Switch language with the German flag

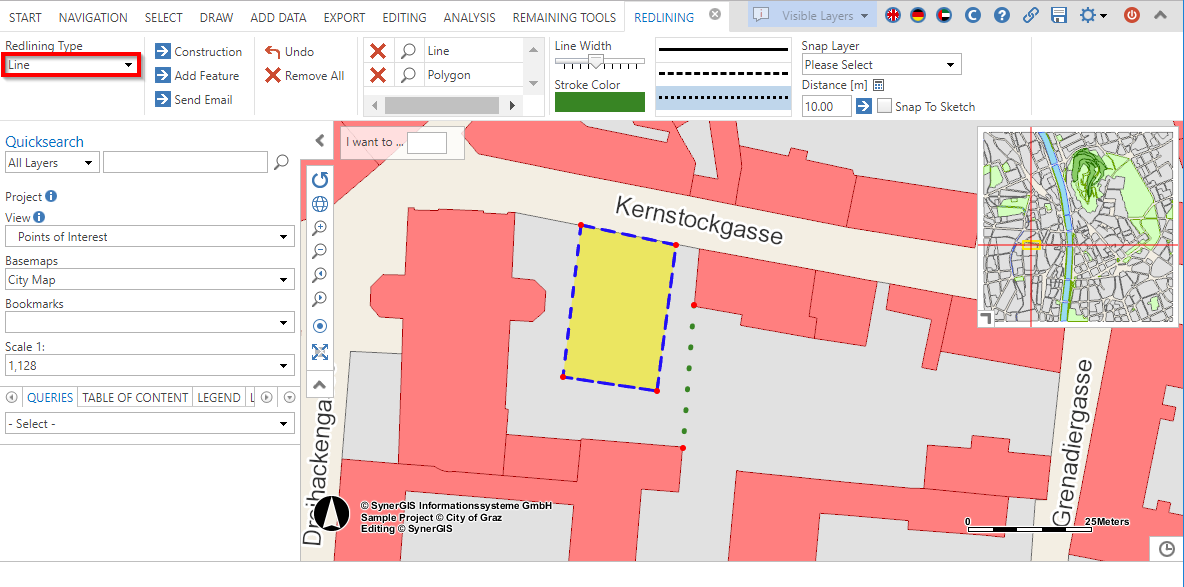click(x=917, y=15)
